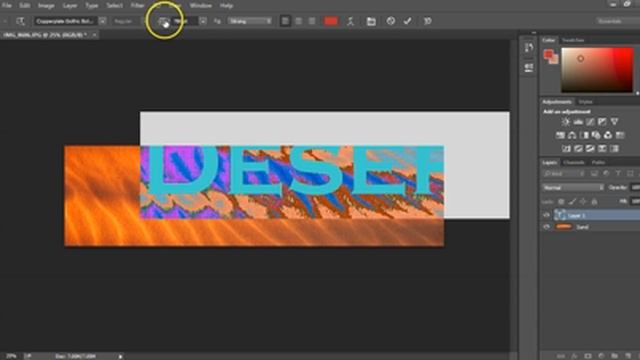This screenshot has height=360, width=640.
Task: Open the layer filter Kind dropdown
Action: (x=564, y=174)
